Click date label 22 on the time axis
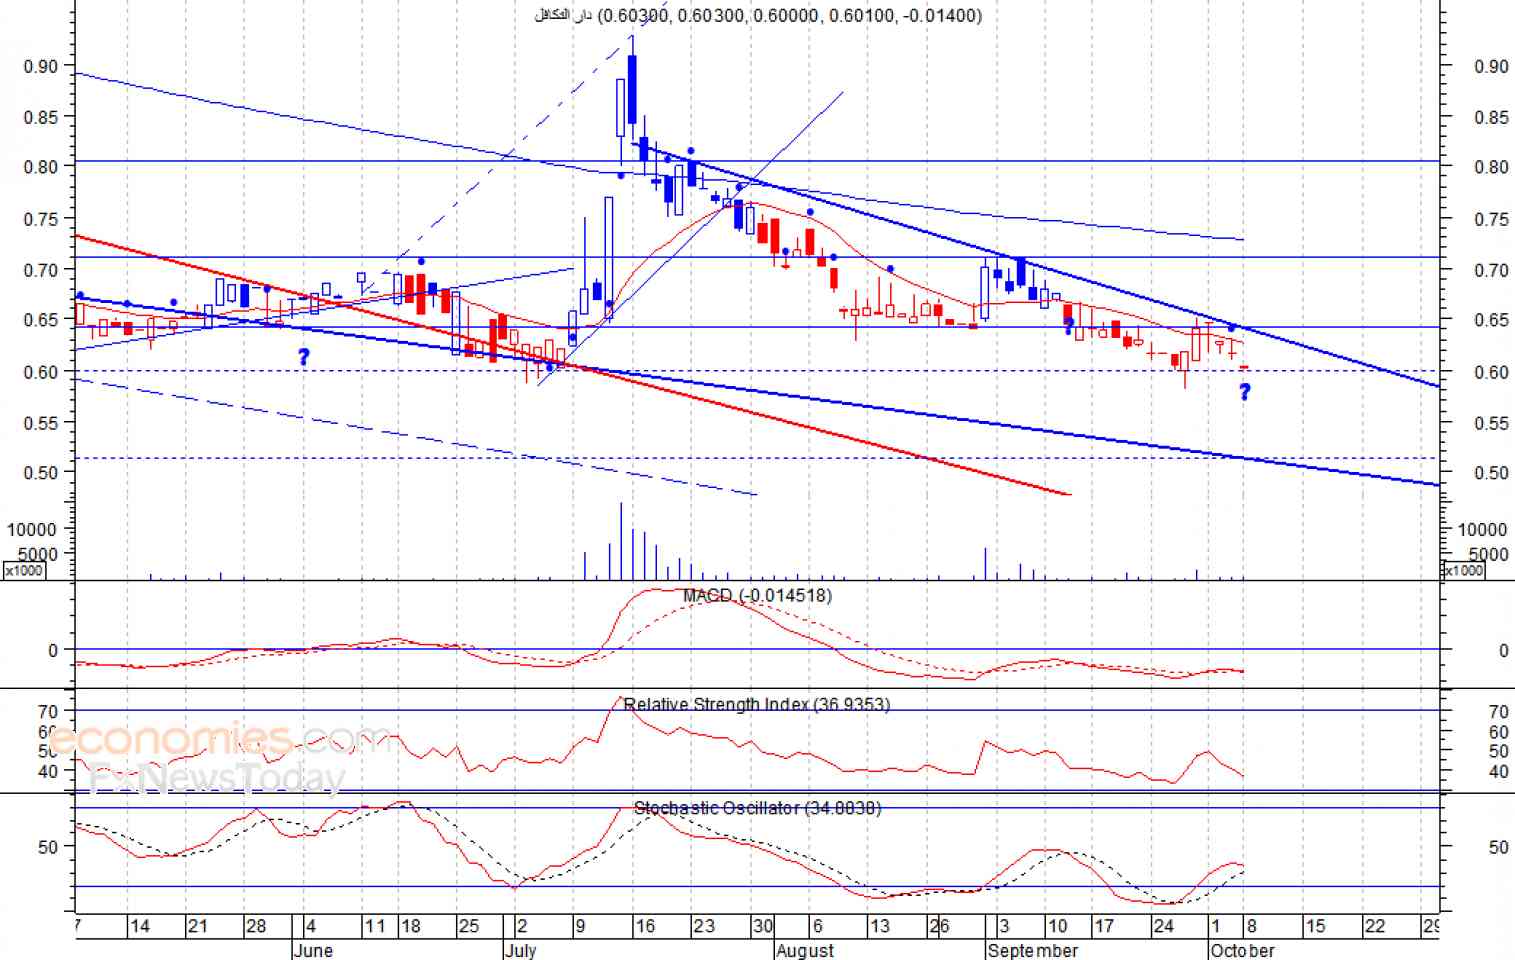This screenshot has height=960, width=1515. click(x=1375, y=926)
